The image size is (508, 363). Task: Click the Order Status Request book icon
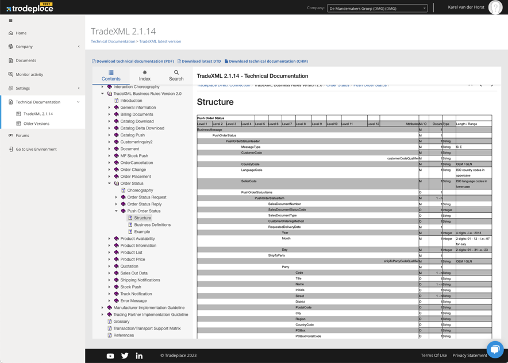[123, 197]
